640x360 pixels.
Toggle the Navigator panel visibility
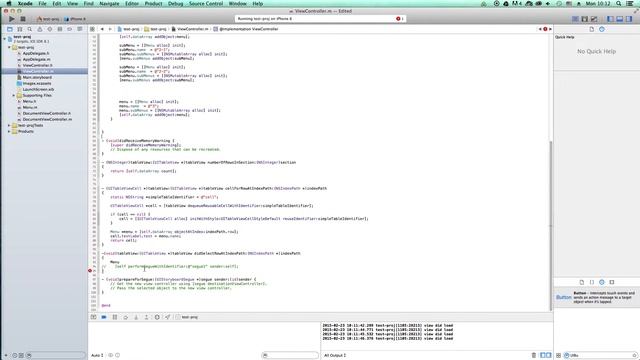click(611, 19)
